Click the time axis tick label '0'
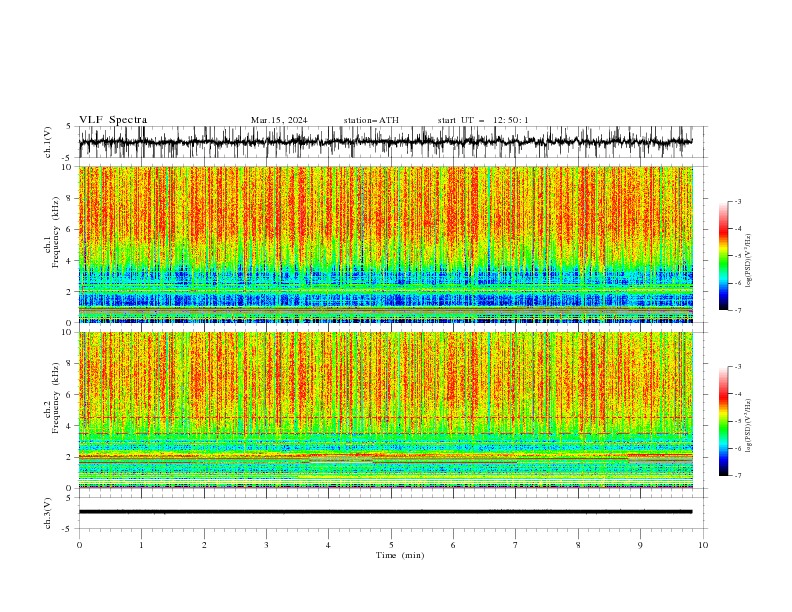 79,545
